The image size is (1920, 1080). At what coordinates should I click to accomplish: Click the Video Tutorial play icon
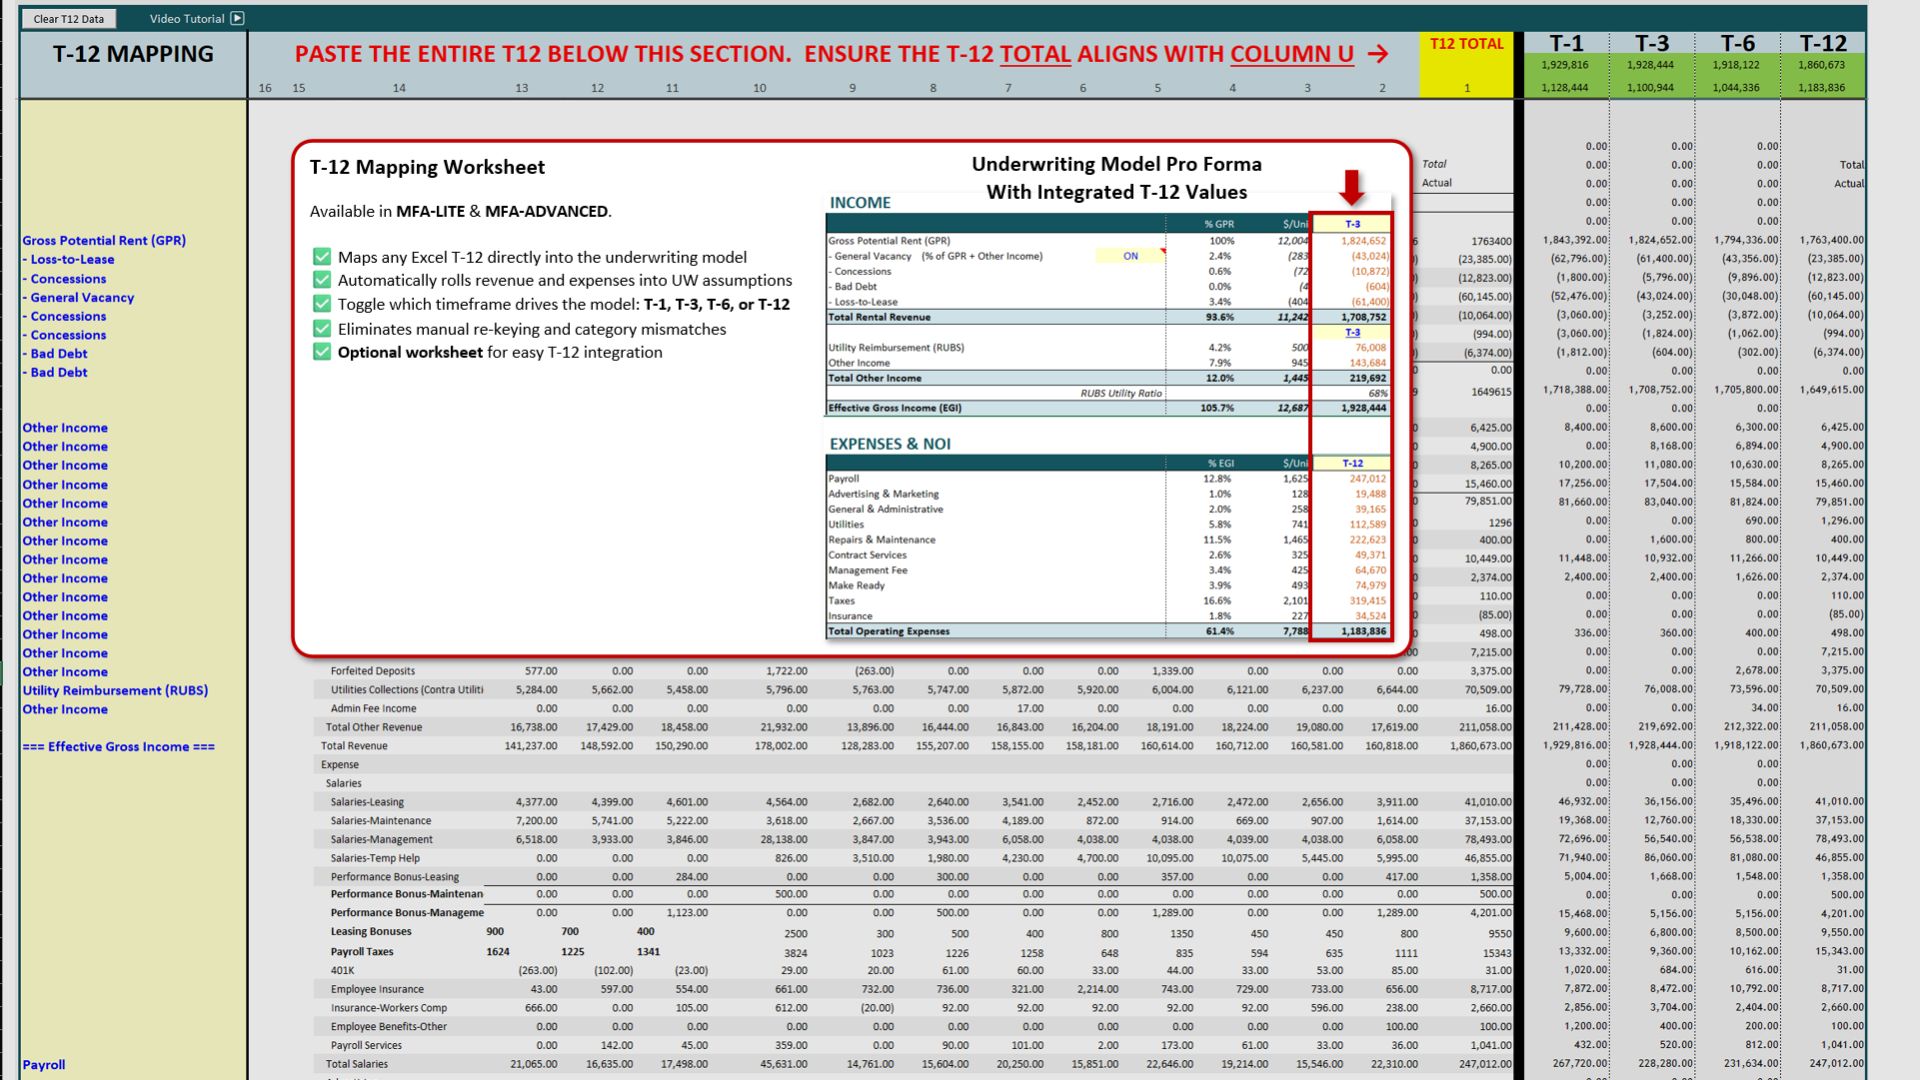click(237, 18)
